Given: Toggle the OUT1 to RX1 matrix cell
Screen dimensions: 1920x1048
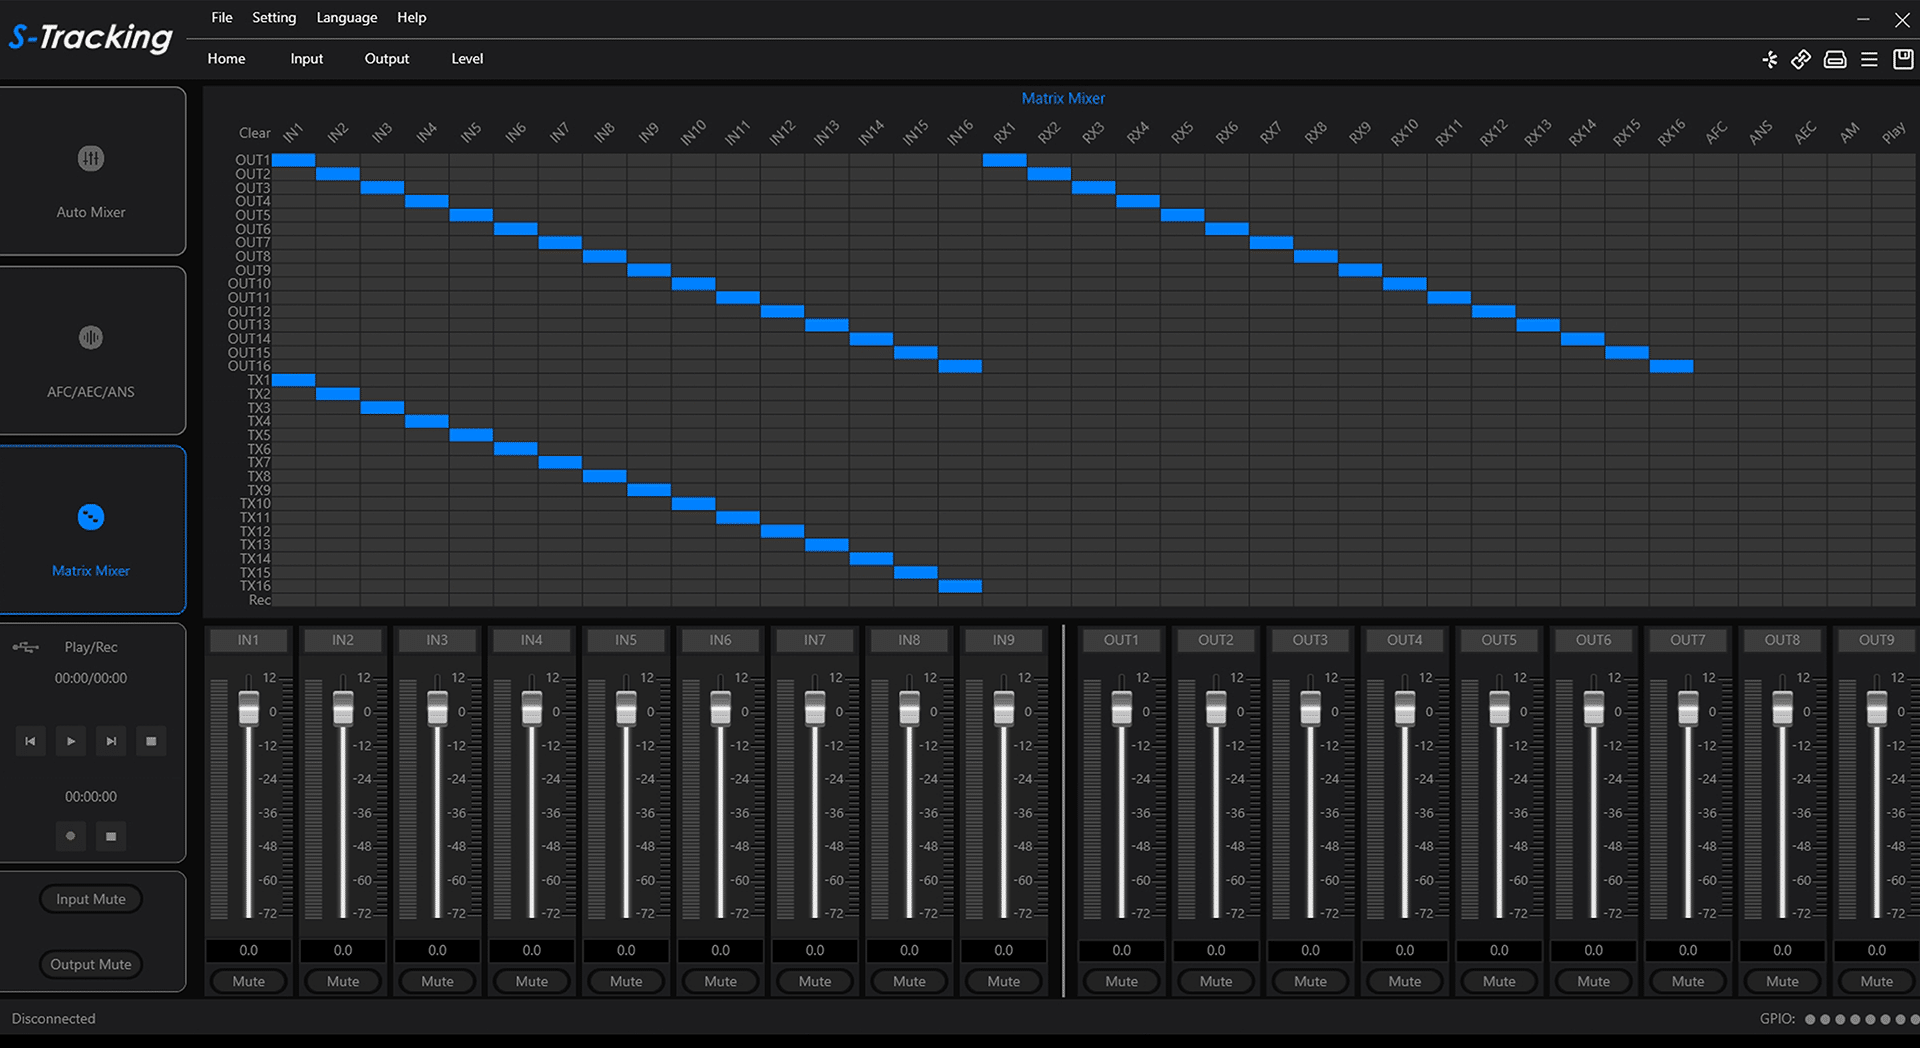Looking at the screenshot, I should tap(1004, 160).
